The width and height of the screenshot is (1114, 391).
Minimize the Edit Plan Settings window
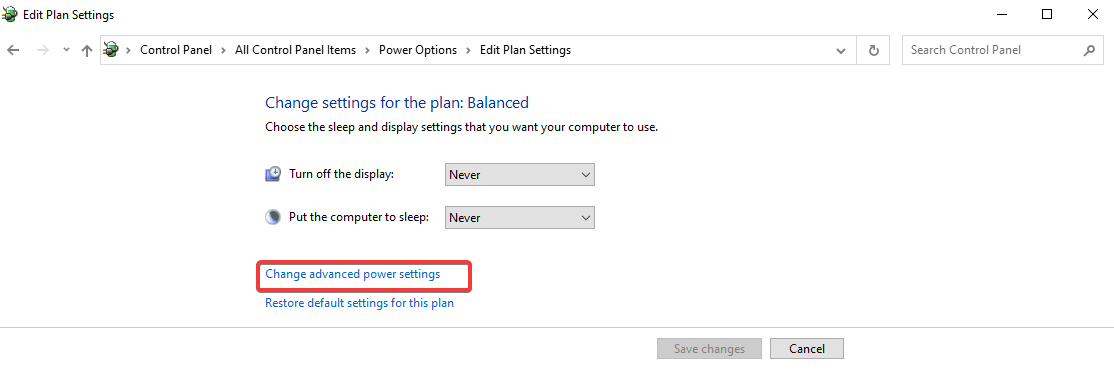pyautogui.click(x=1001, y=14)
